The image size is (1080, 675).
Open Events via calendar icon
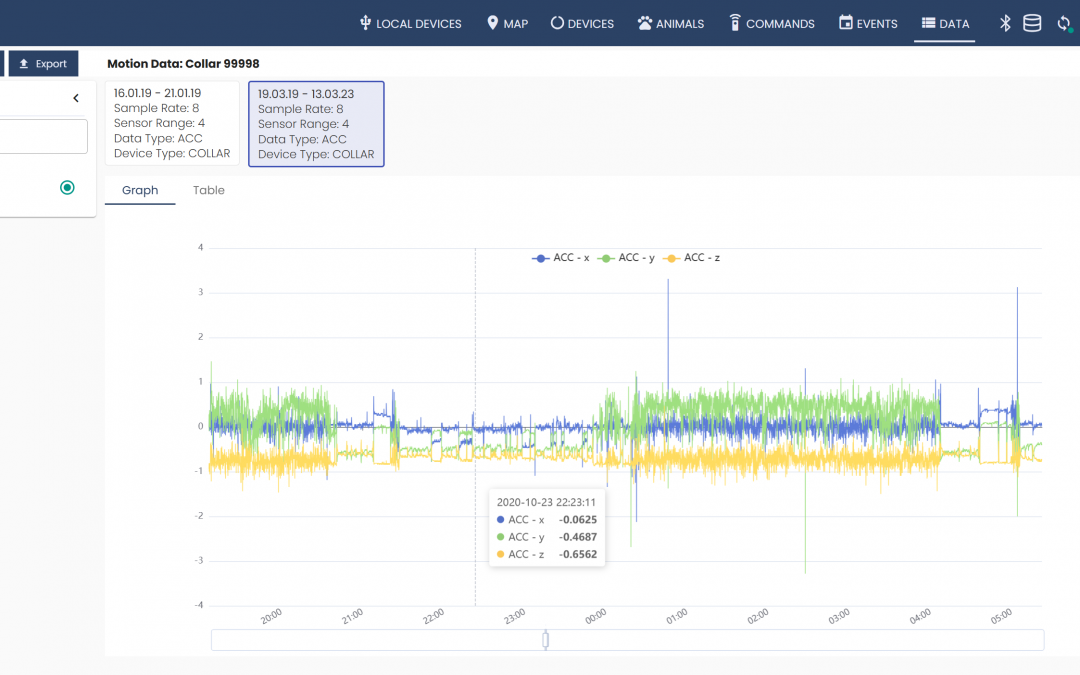click(x=846, y=23)
